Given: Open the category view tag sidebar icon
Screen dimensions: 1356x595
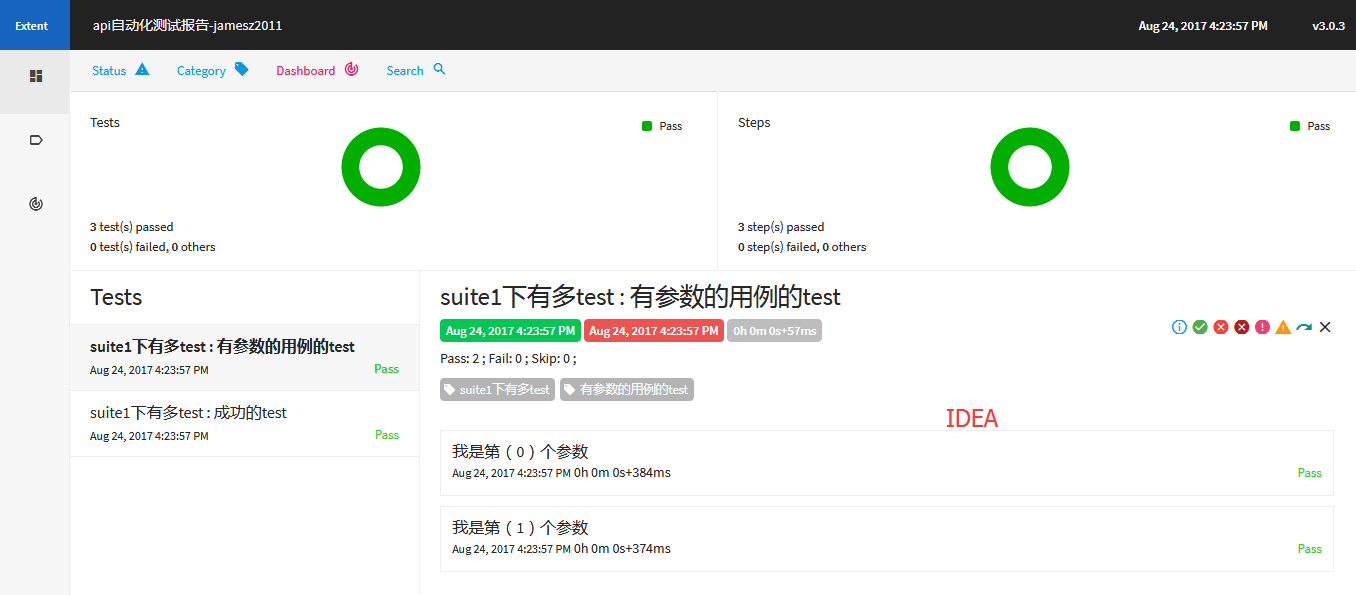Looking at the screenshot, I should pos(36,140).
